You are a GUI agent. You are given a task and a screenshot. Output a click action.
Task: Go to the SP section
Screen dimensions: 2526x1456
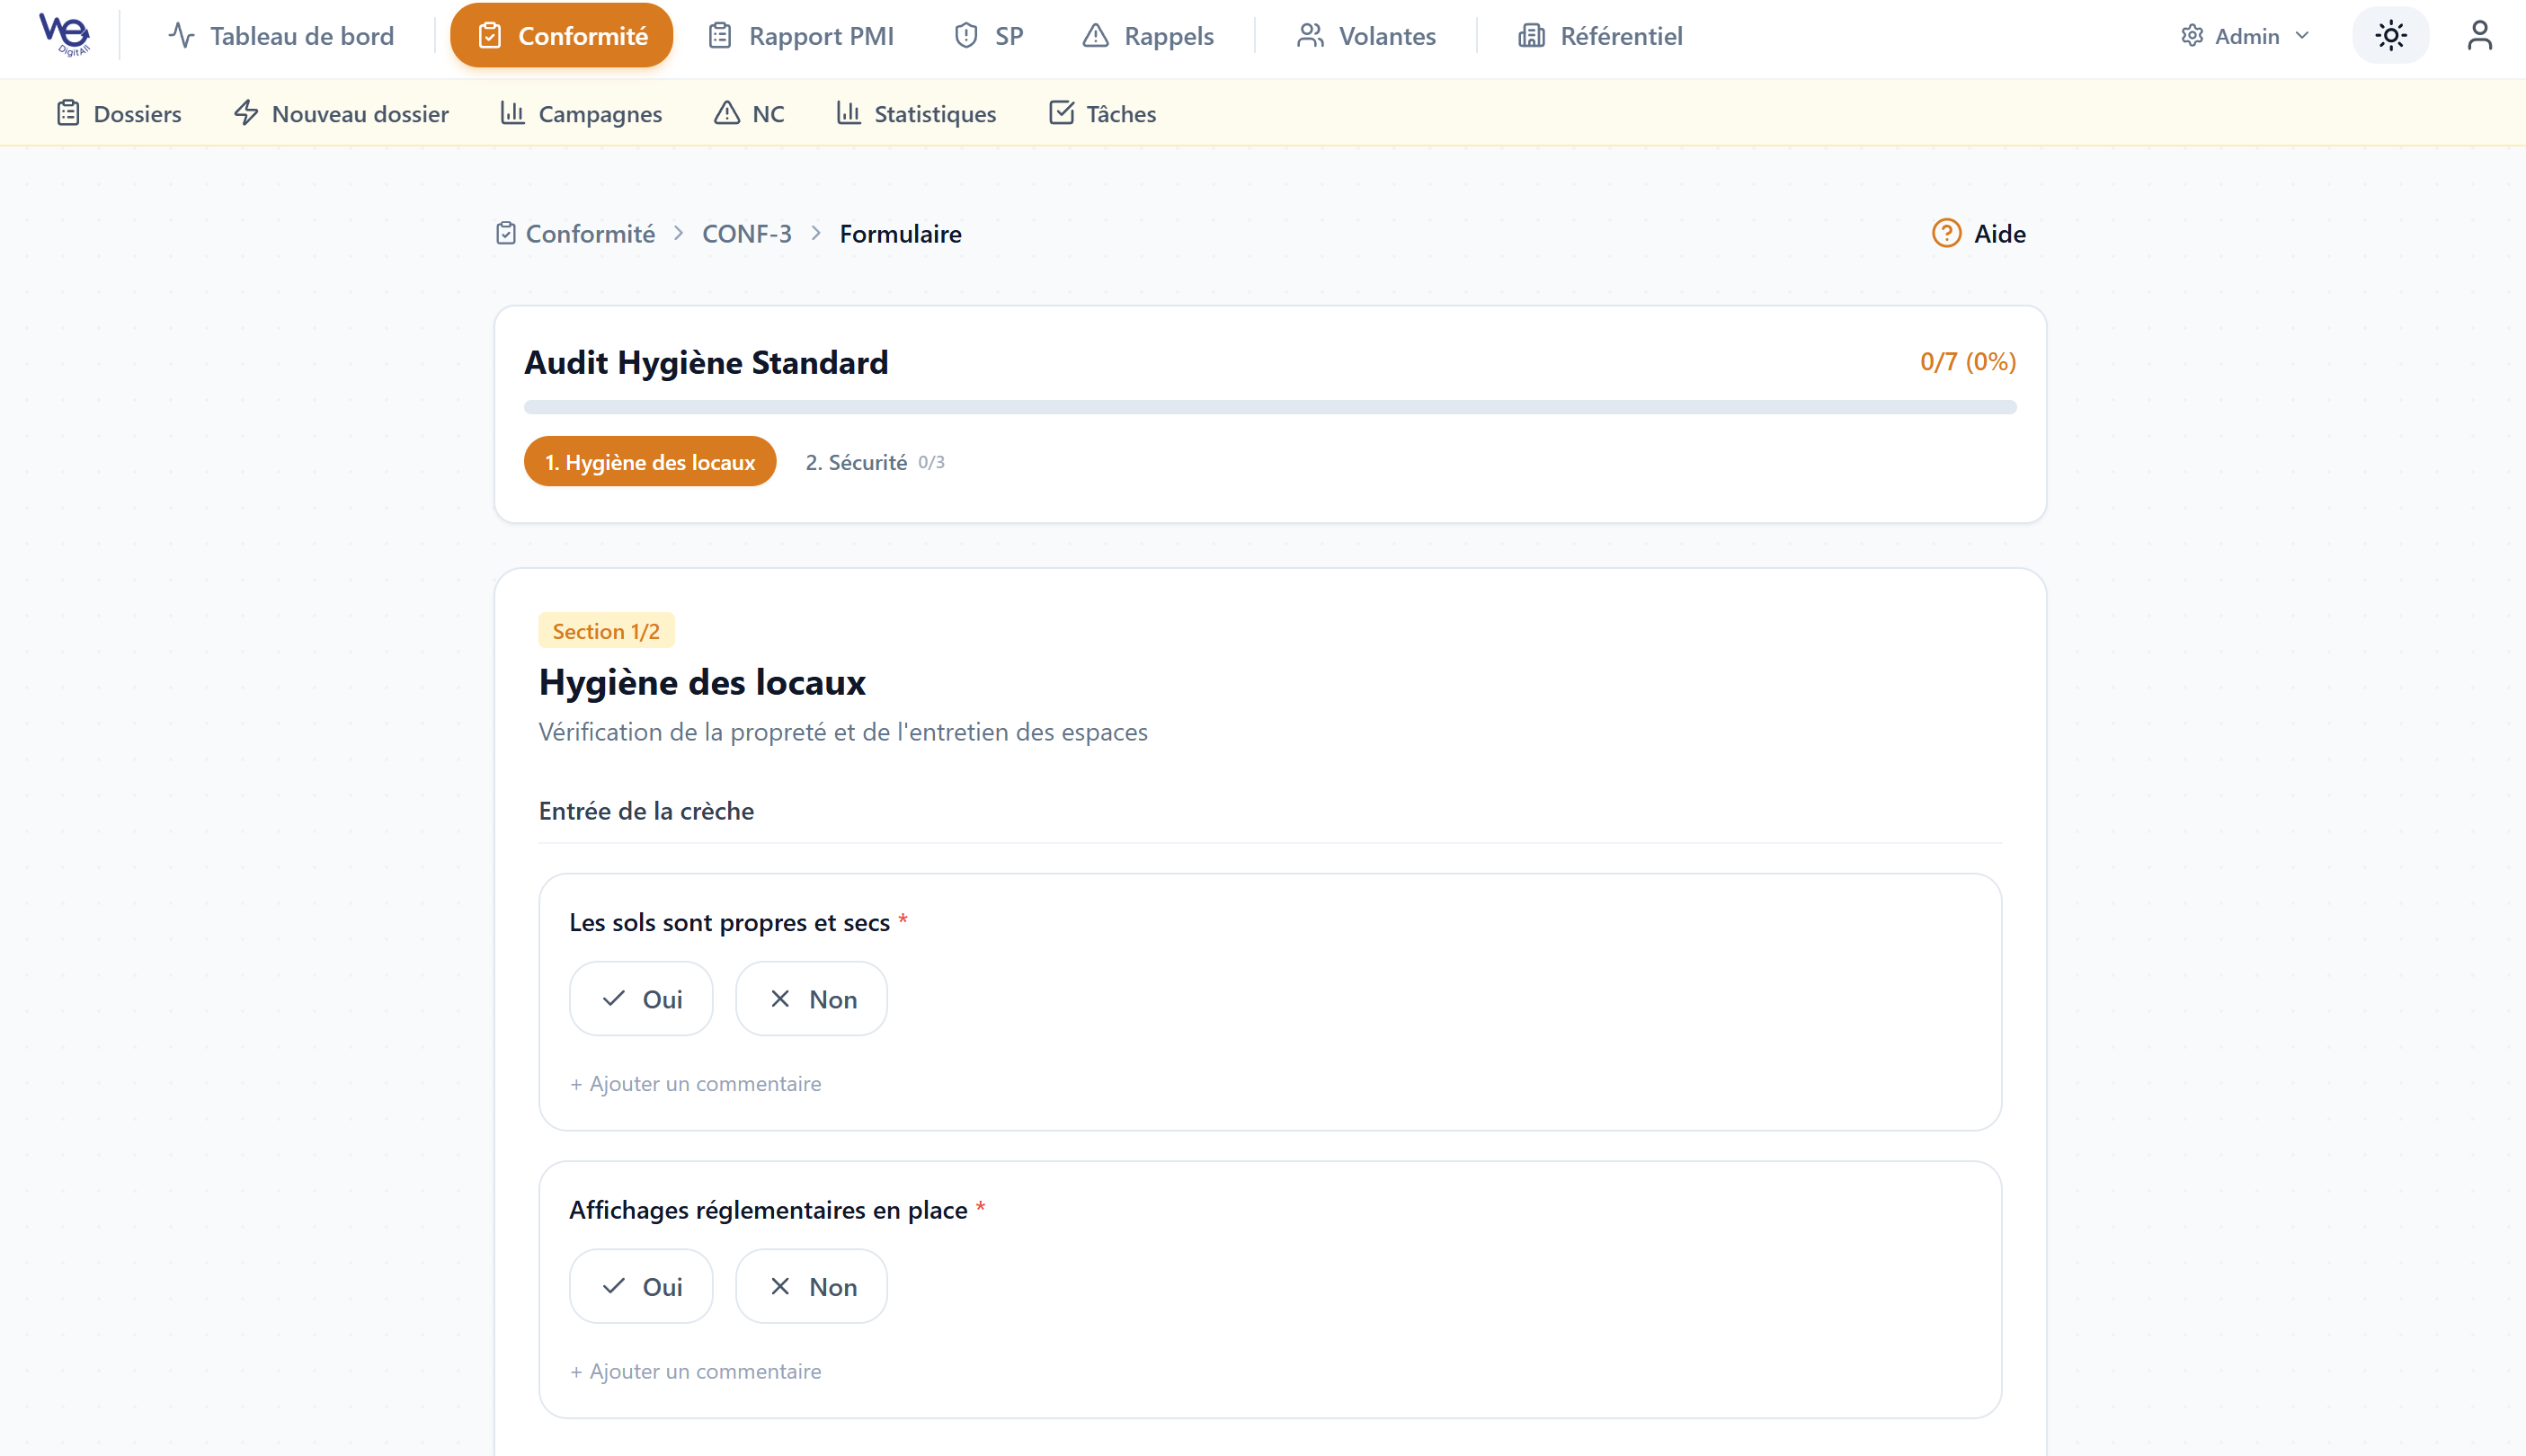pyautogui.click(x=989, y=36)
